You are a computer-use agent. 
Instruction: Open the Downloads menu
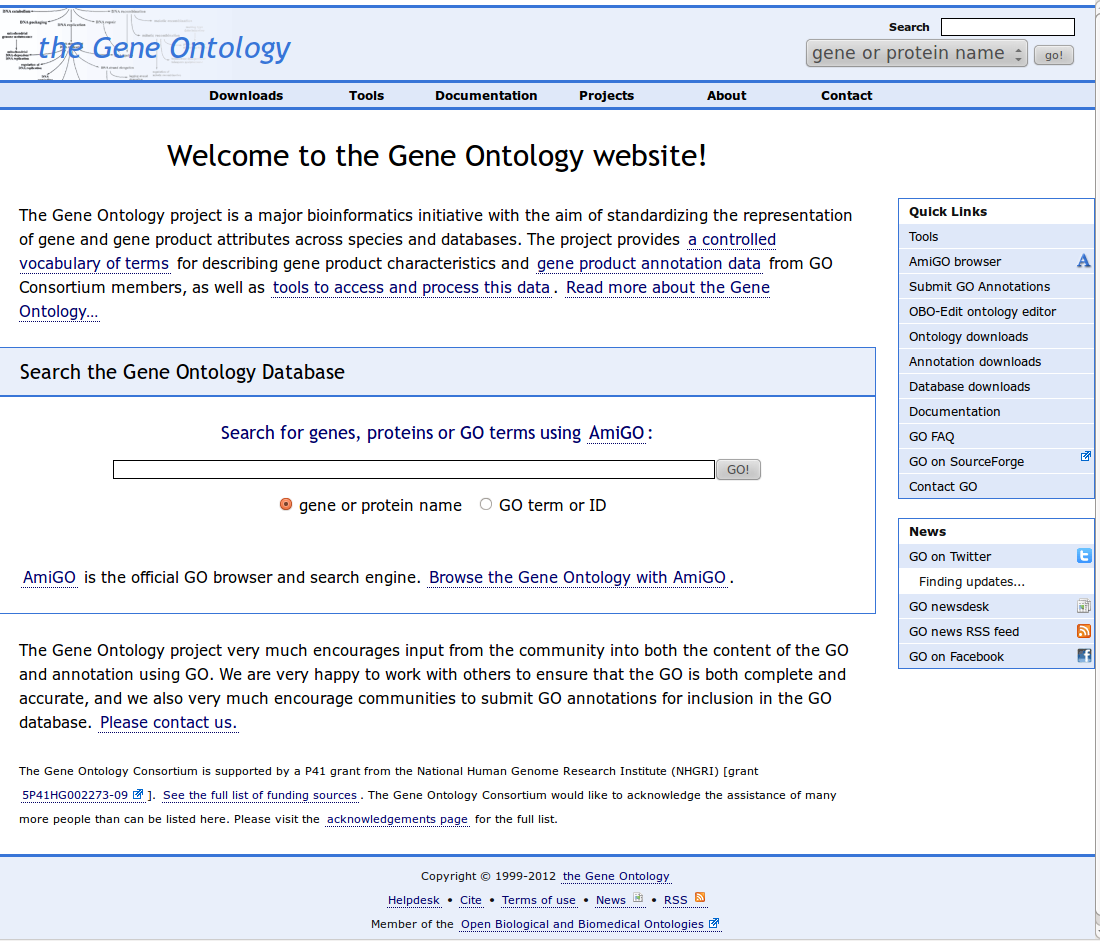click(x=246, y=95)
